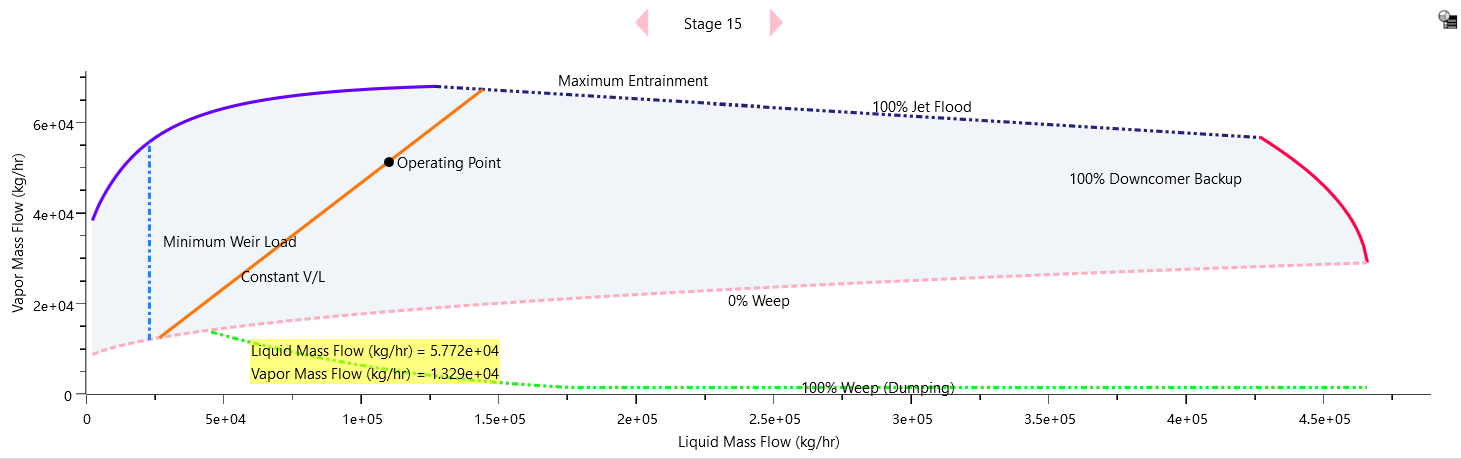This screenshot has width=1461, height=459.
Task: Select the Liquid Mass Flow axis title
Action: coord(758,441)
